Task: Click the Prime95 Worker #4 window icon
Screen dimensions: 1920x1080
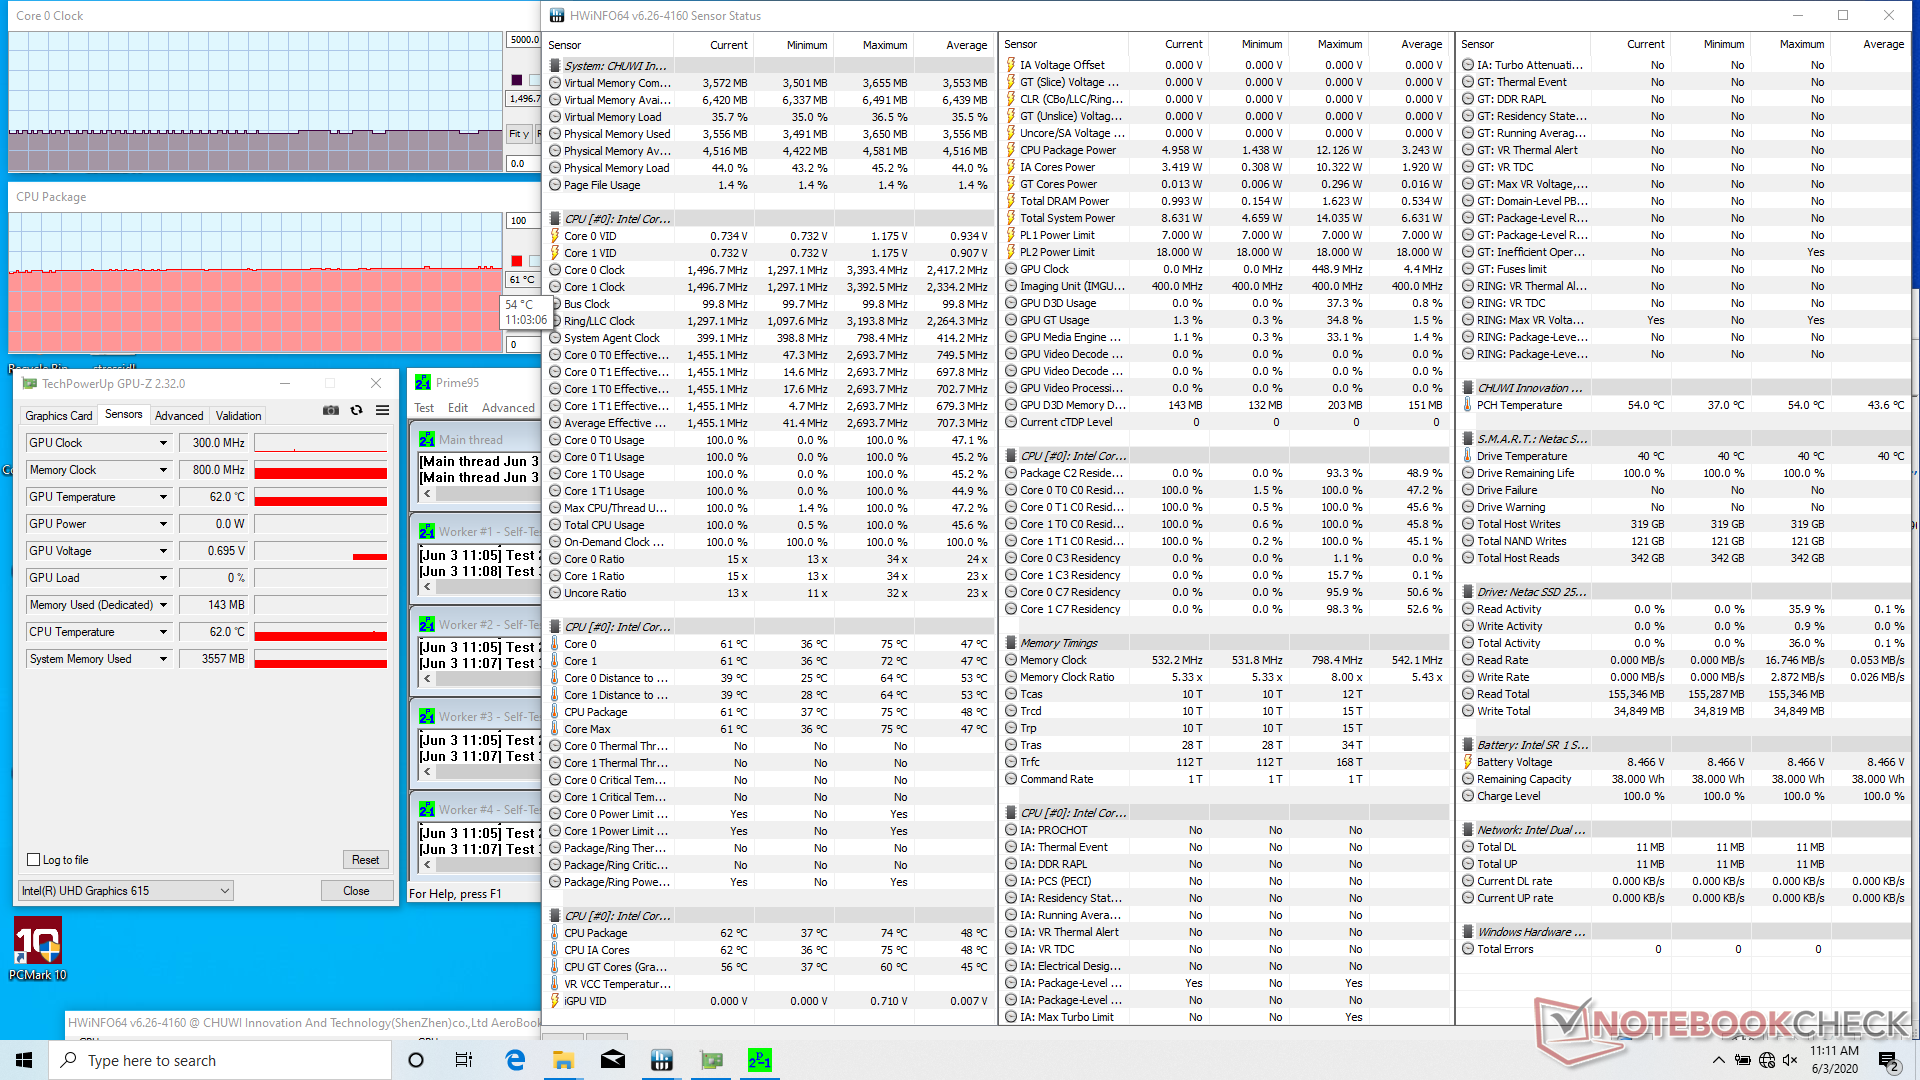Action: coord(427,809)
